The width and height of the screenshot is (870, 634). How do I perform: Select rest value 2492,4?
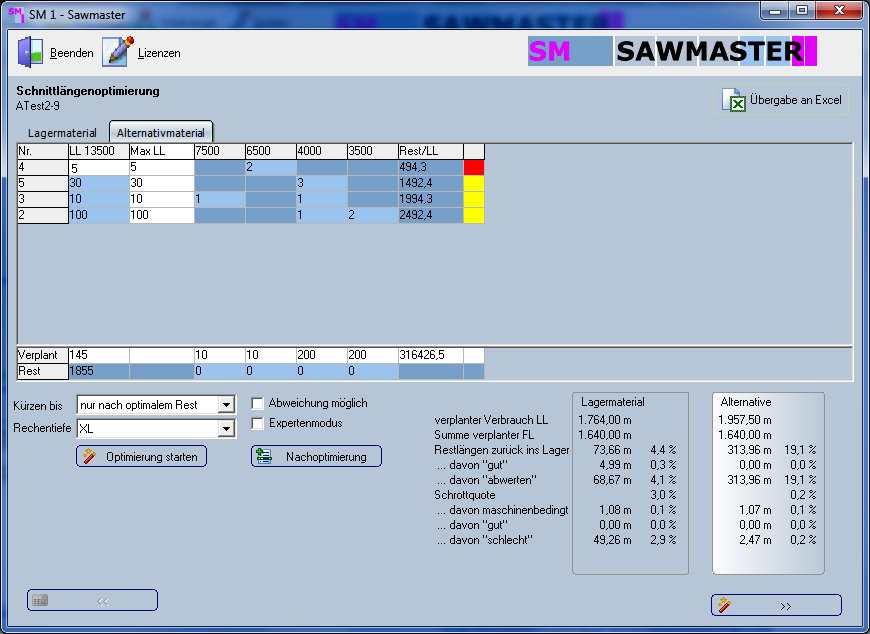[x=431, y=216]
